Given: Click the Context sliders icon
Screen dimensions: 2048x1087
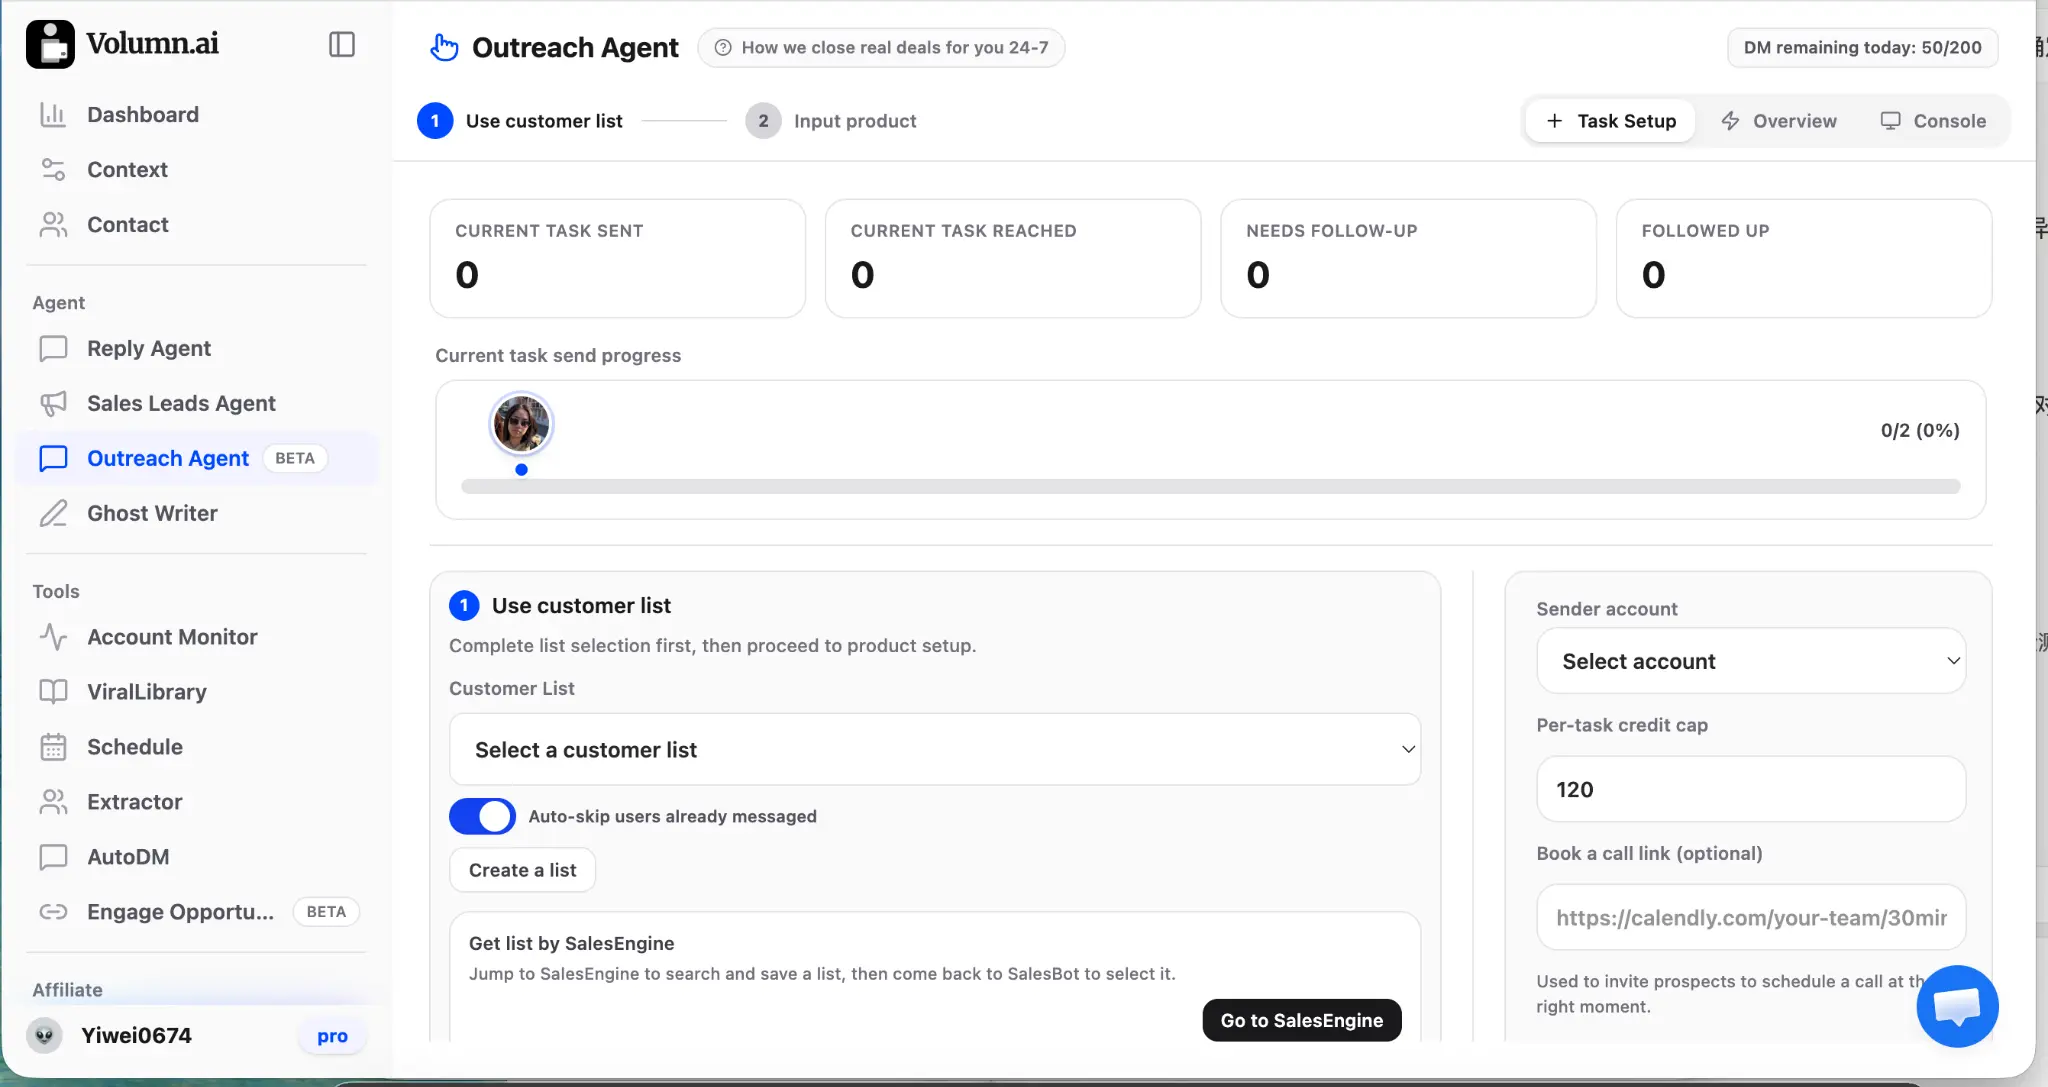Looking at the screenshot, I should tap(53, 169).
